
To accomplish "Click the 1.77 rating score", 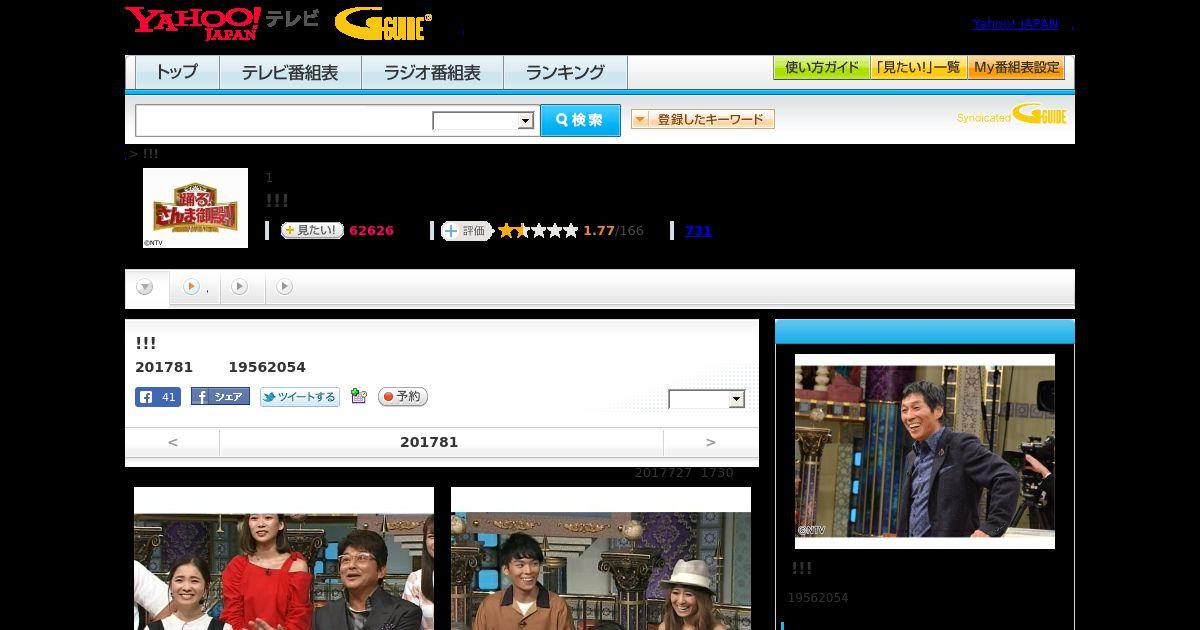I will pos(599,231).
